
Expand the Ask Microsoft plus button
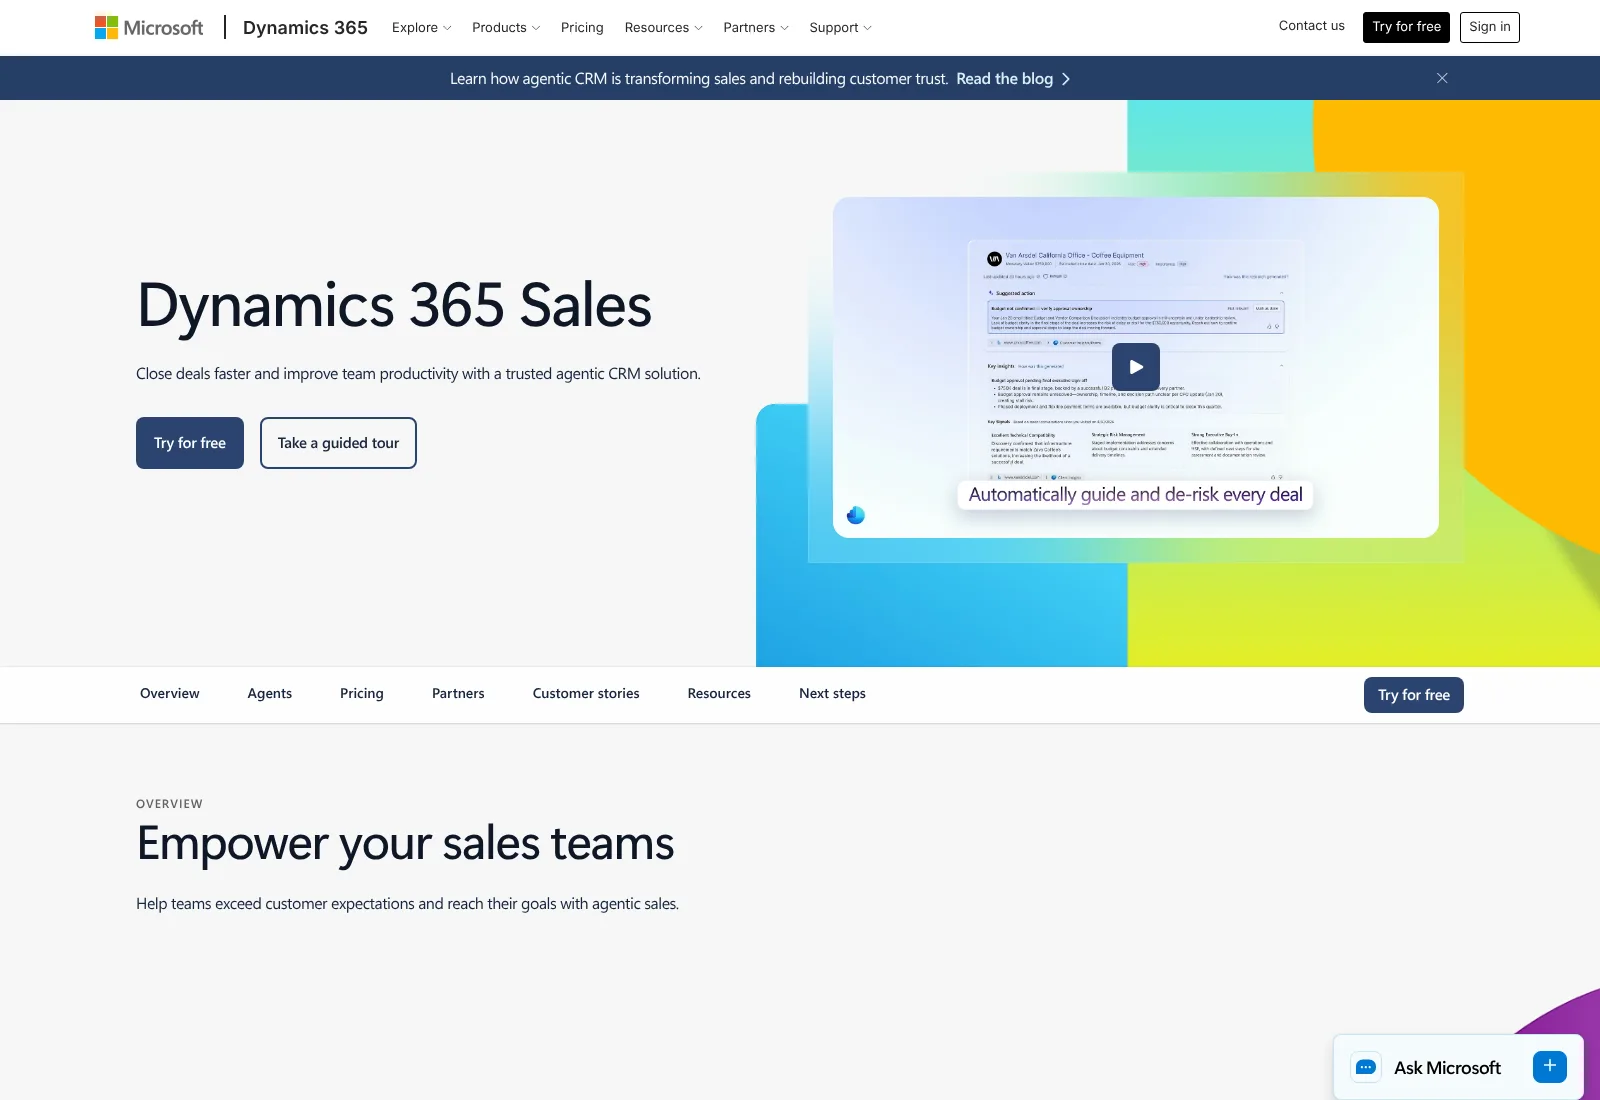point(1550,1067)
